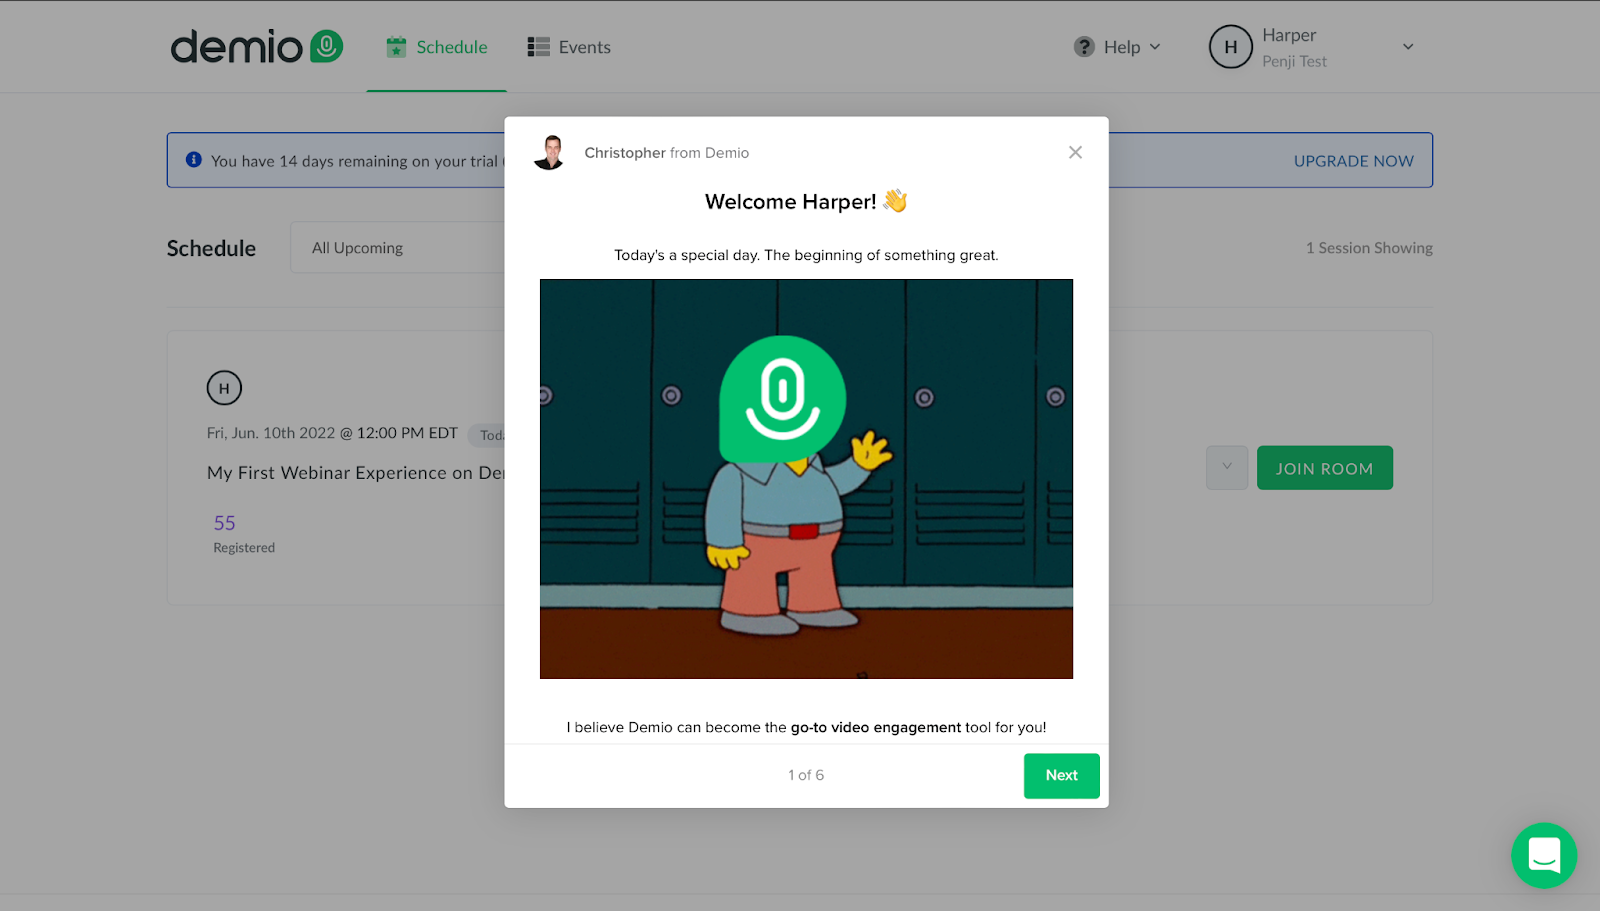1600x911 pixels.
Task: Click the 'Welcome Harper!' heading
Action: tap(806, 201)
